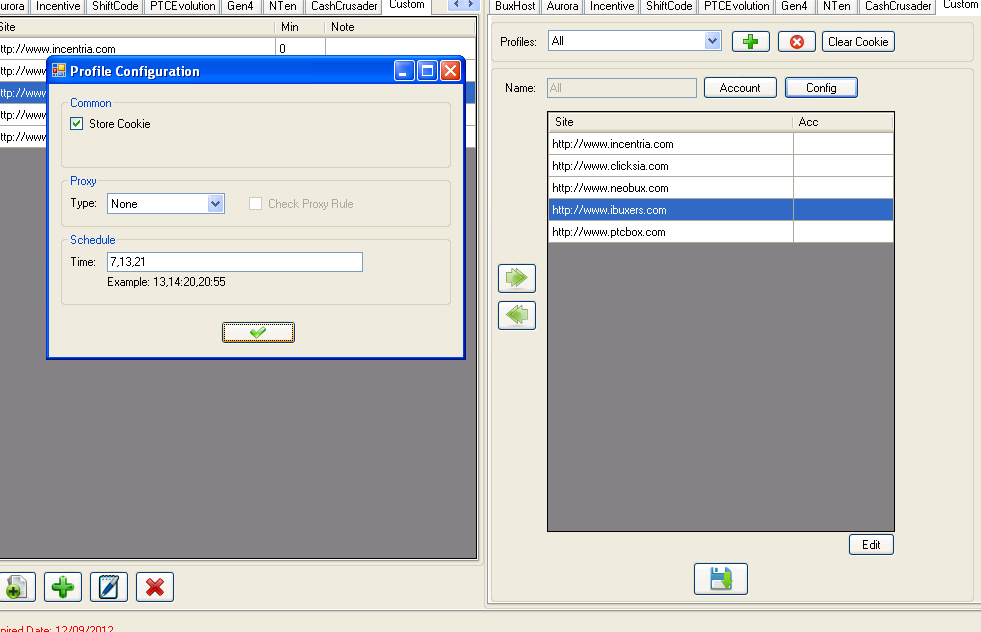Click the Acc column header

tap(843, 122)
